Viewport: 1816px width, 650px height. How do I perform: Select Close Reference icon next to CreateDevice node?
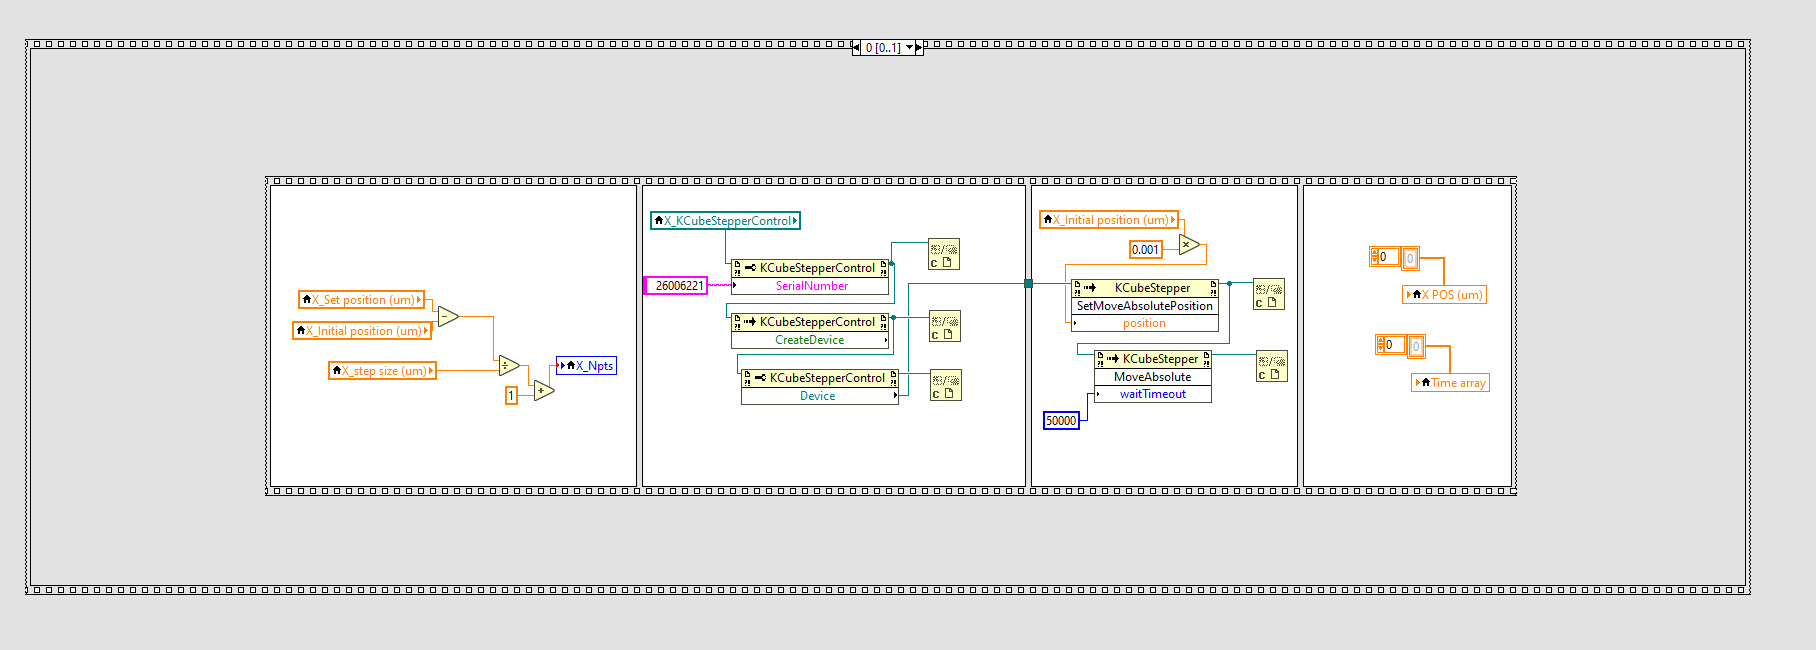click(x=945, y=326)
